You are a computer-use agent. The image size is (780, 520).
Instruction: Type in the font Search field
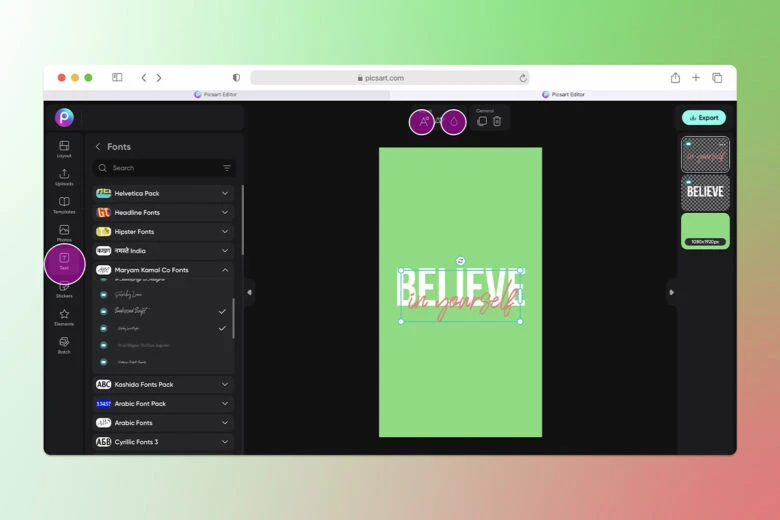click(x=160, y=168)
